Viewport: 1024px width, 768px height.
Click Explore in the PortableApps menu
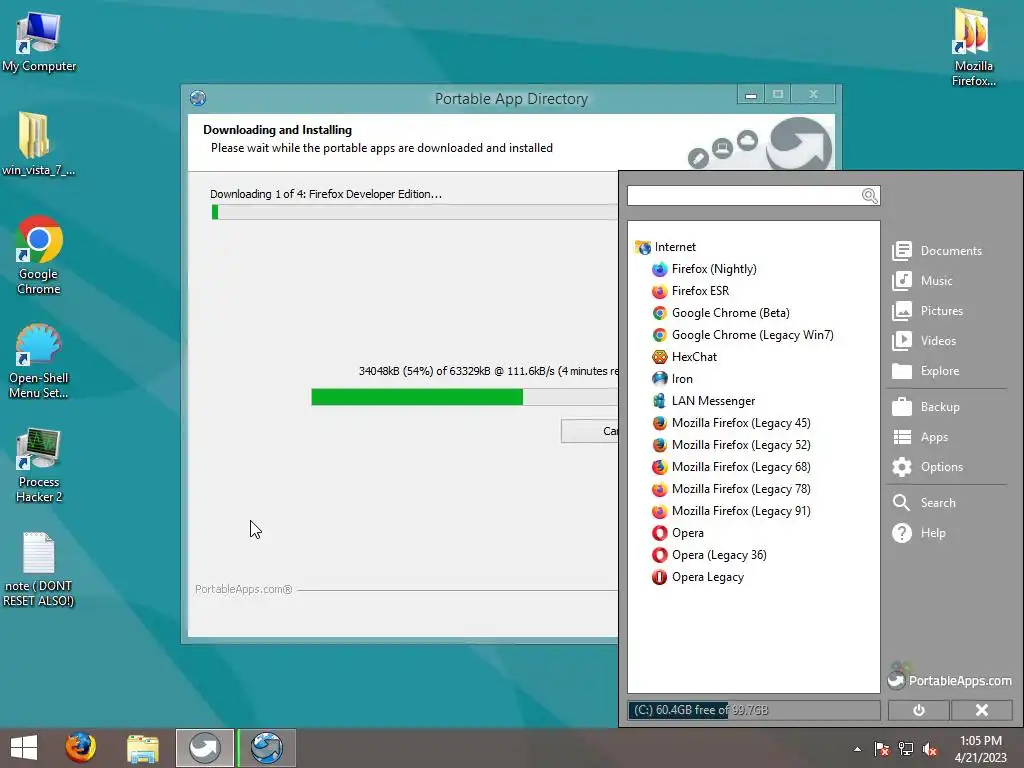pos(925,371)
